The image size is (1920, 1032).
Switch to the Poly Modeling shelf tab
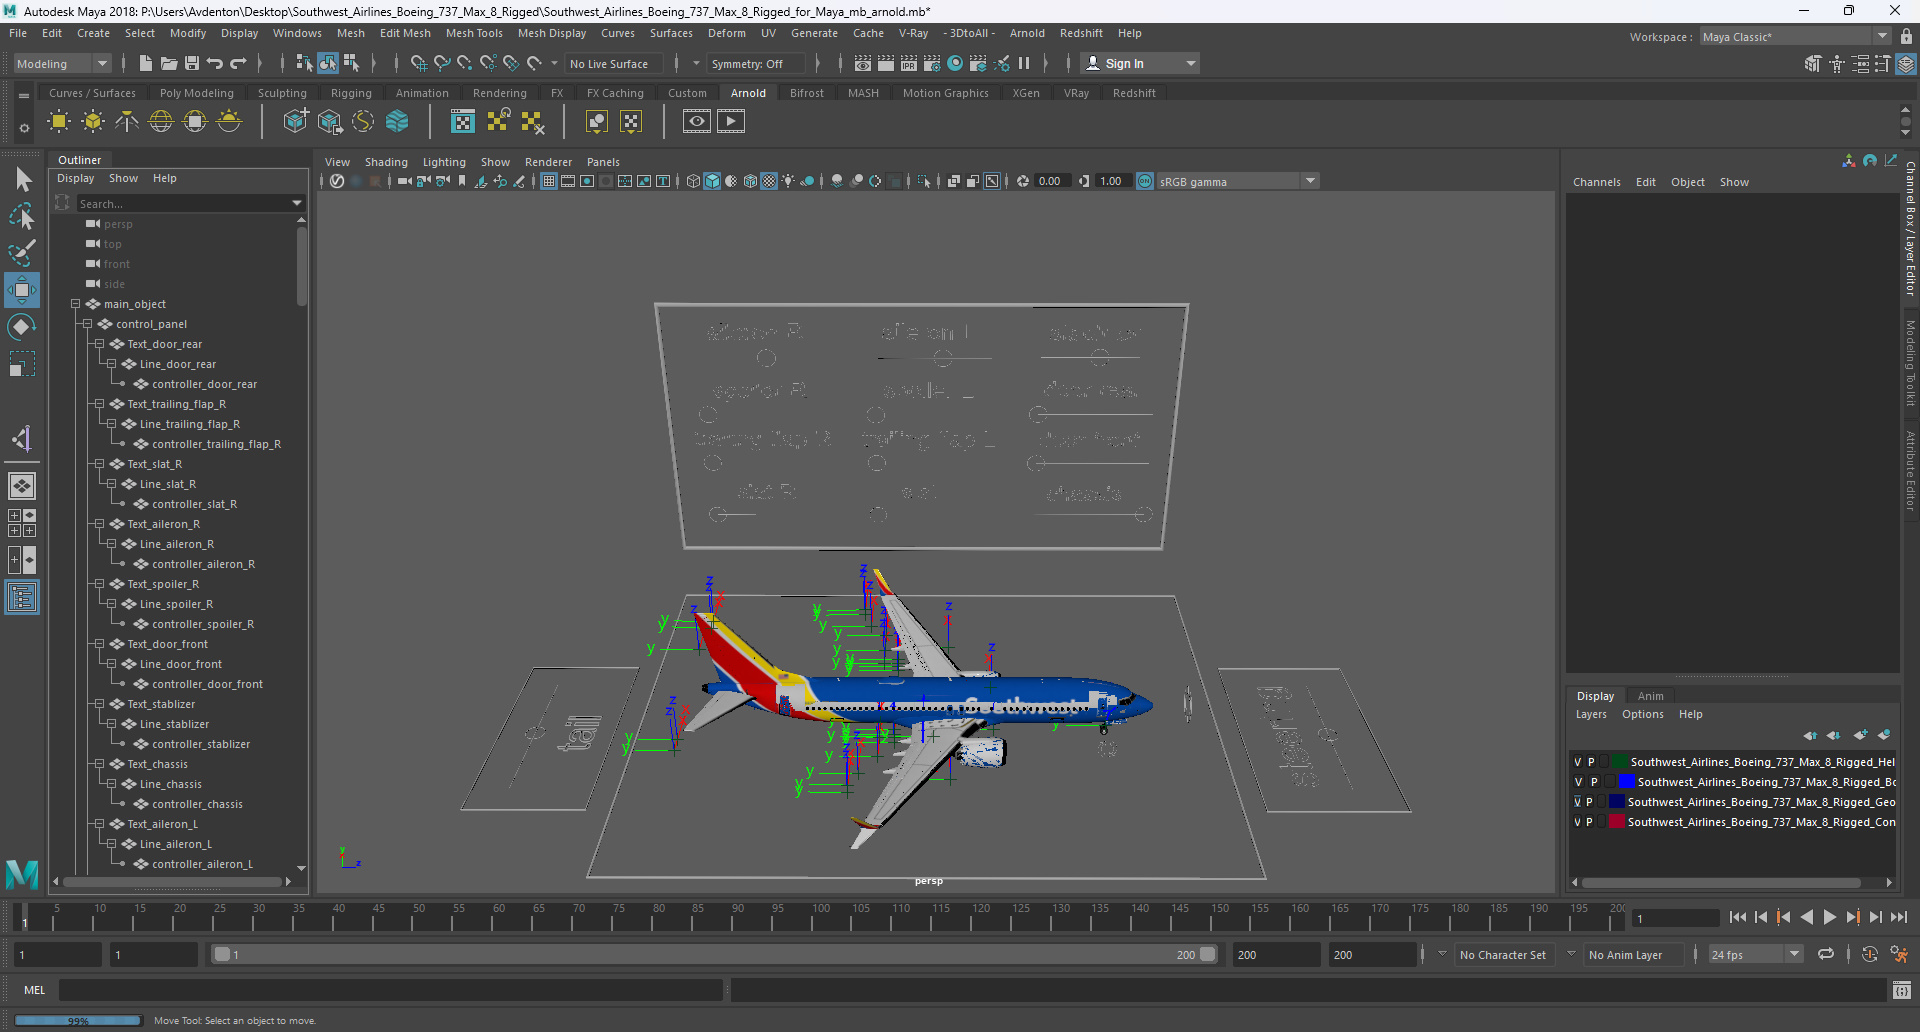coord(197,93)
